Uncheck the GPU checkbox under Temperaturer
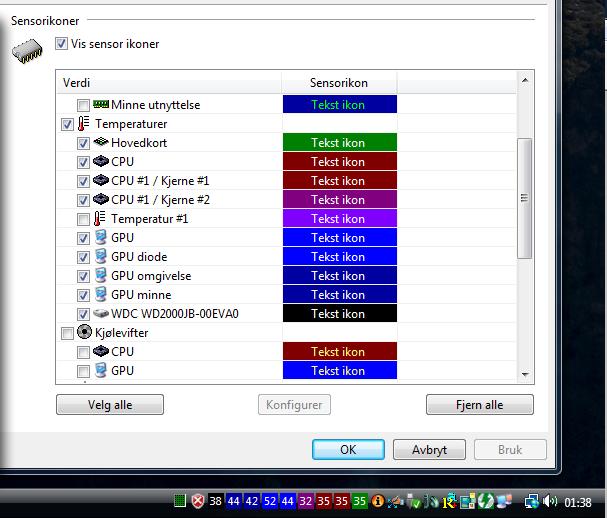The width and height of the screenshot is (607, 518). 83,238
